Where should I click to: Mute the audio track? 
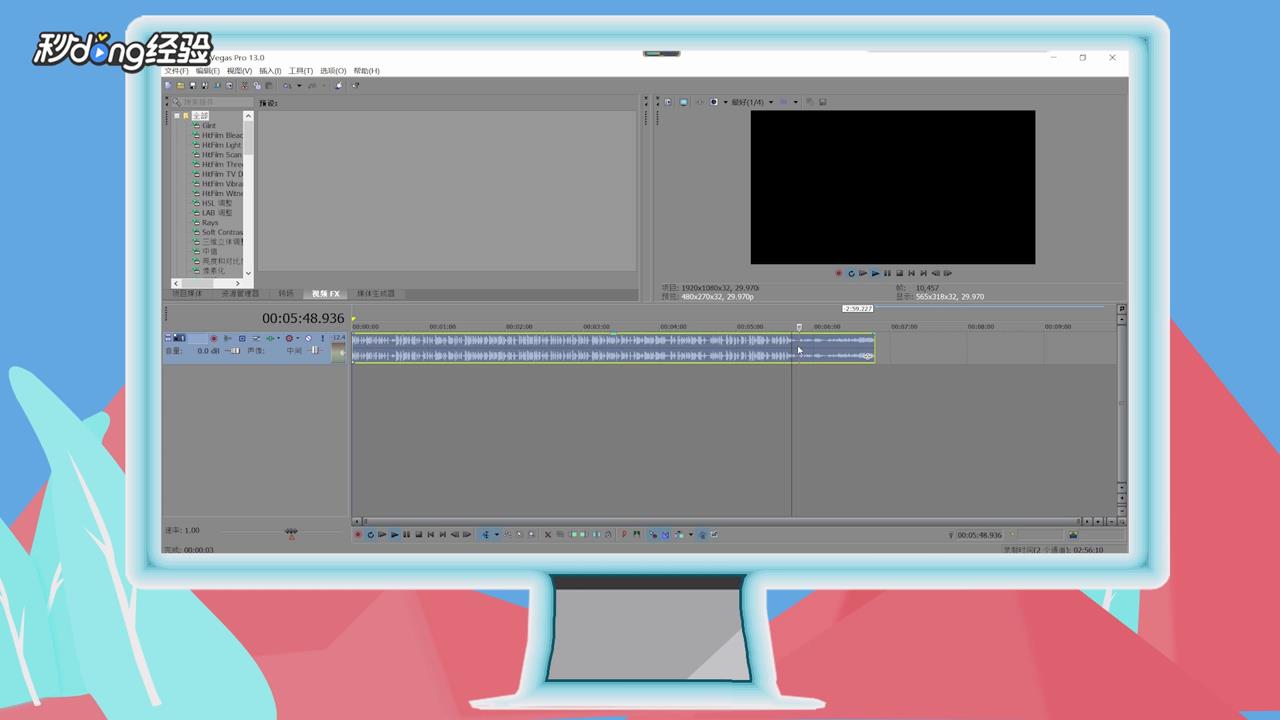click(x=308, y=338)
